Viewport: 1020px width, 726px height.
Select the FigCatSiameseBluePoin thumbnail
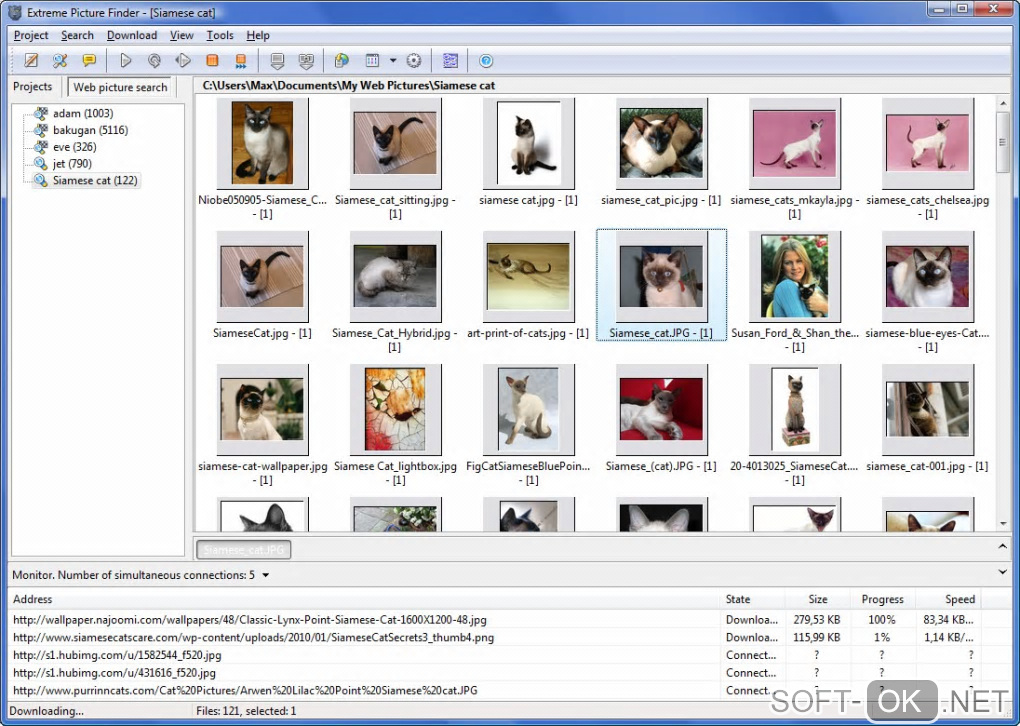528,409
